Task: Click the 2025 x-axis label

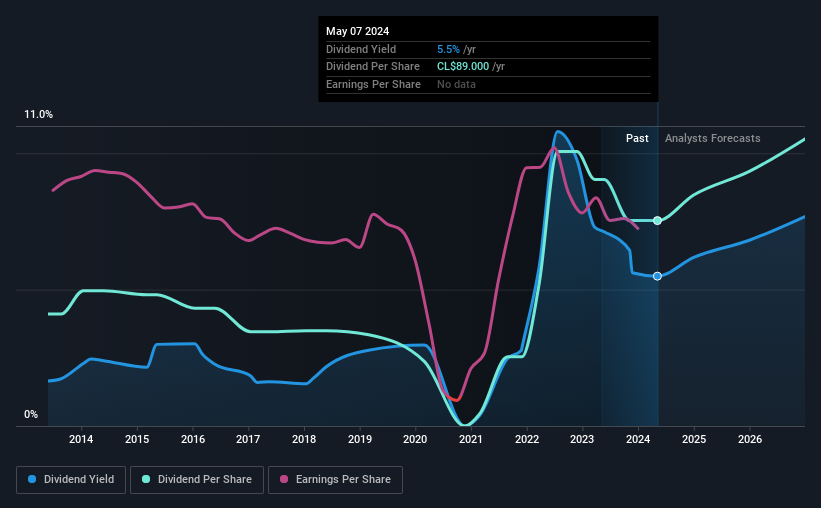Action: point(694,439)
